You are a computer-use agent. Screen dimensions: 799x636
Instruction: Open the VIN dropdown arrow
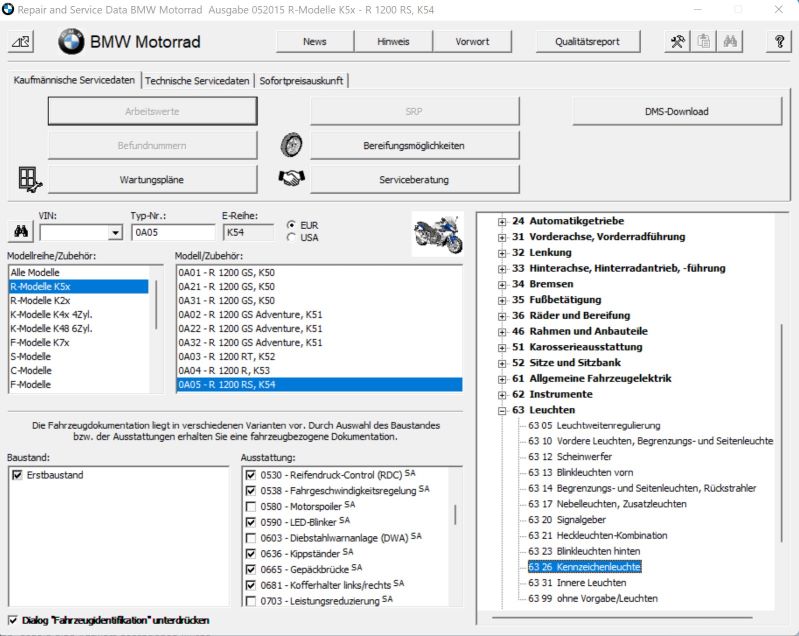[116, 233]
